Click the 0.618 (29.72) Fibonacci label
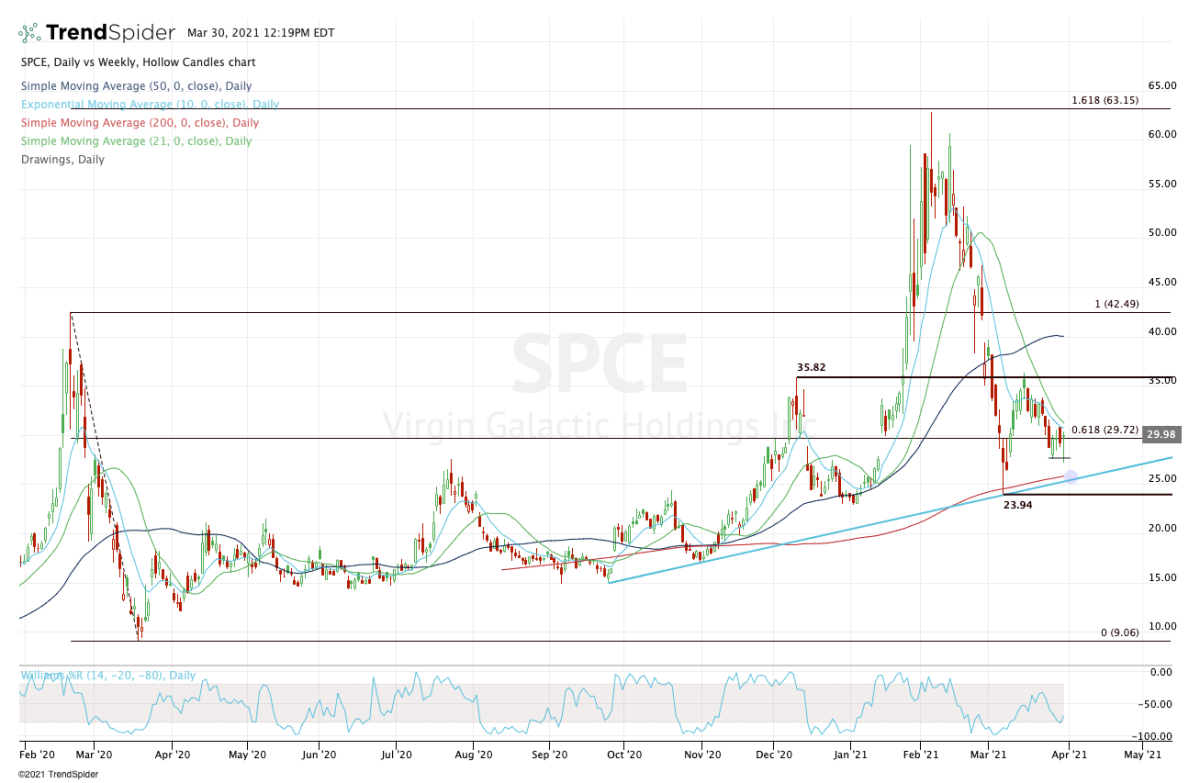Image resolution: width=1200 pixels, height=783 pixels. 1105,429
